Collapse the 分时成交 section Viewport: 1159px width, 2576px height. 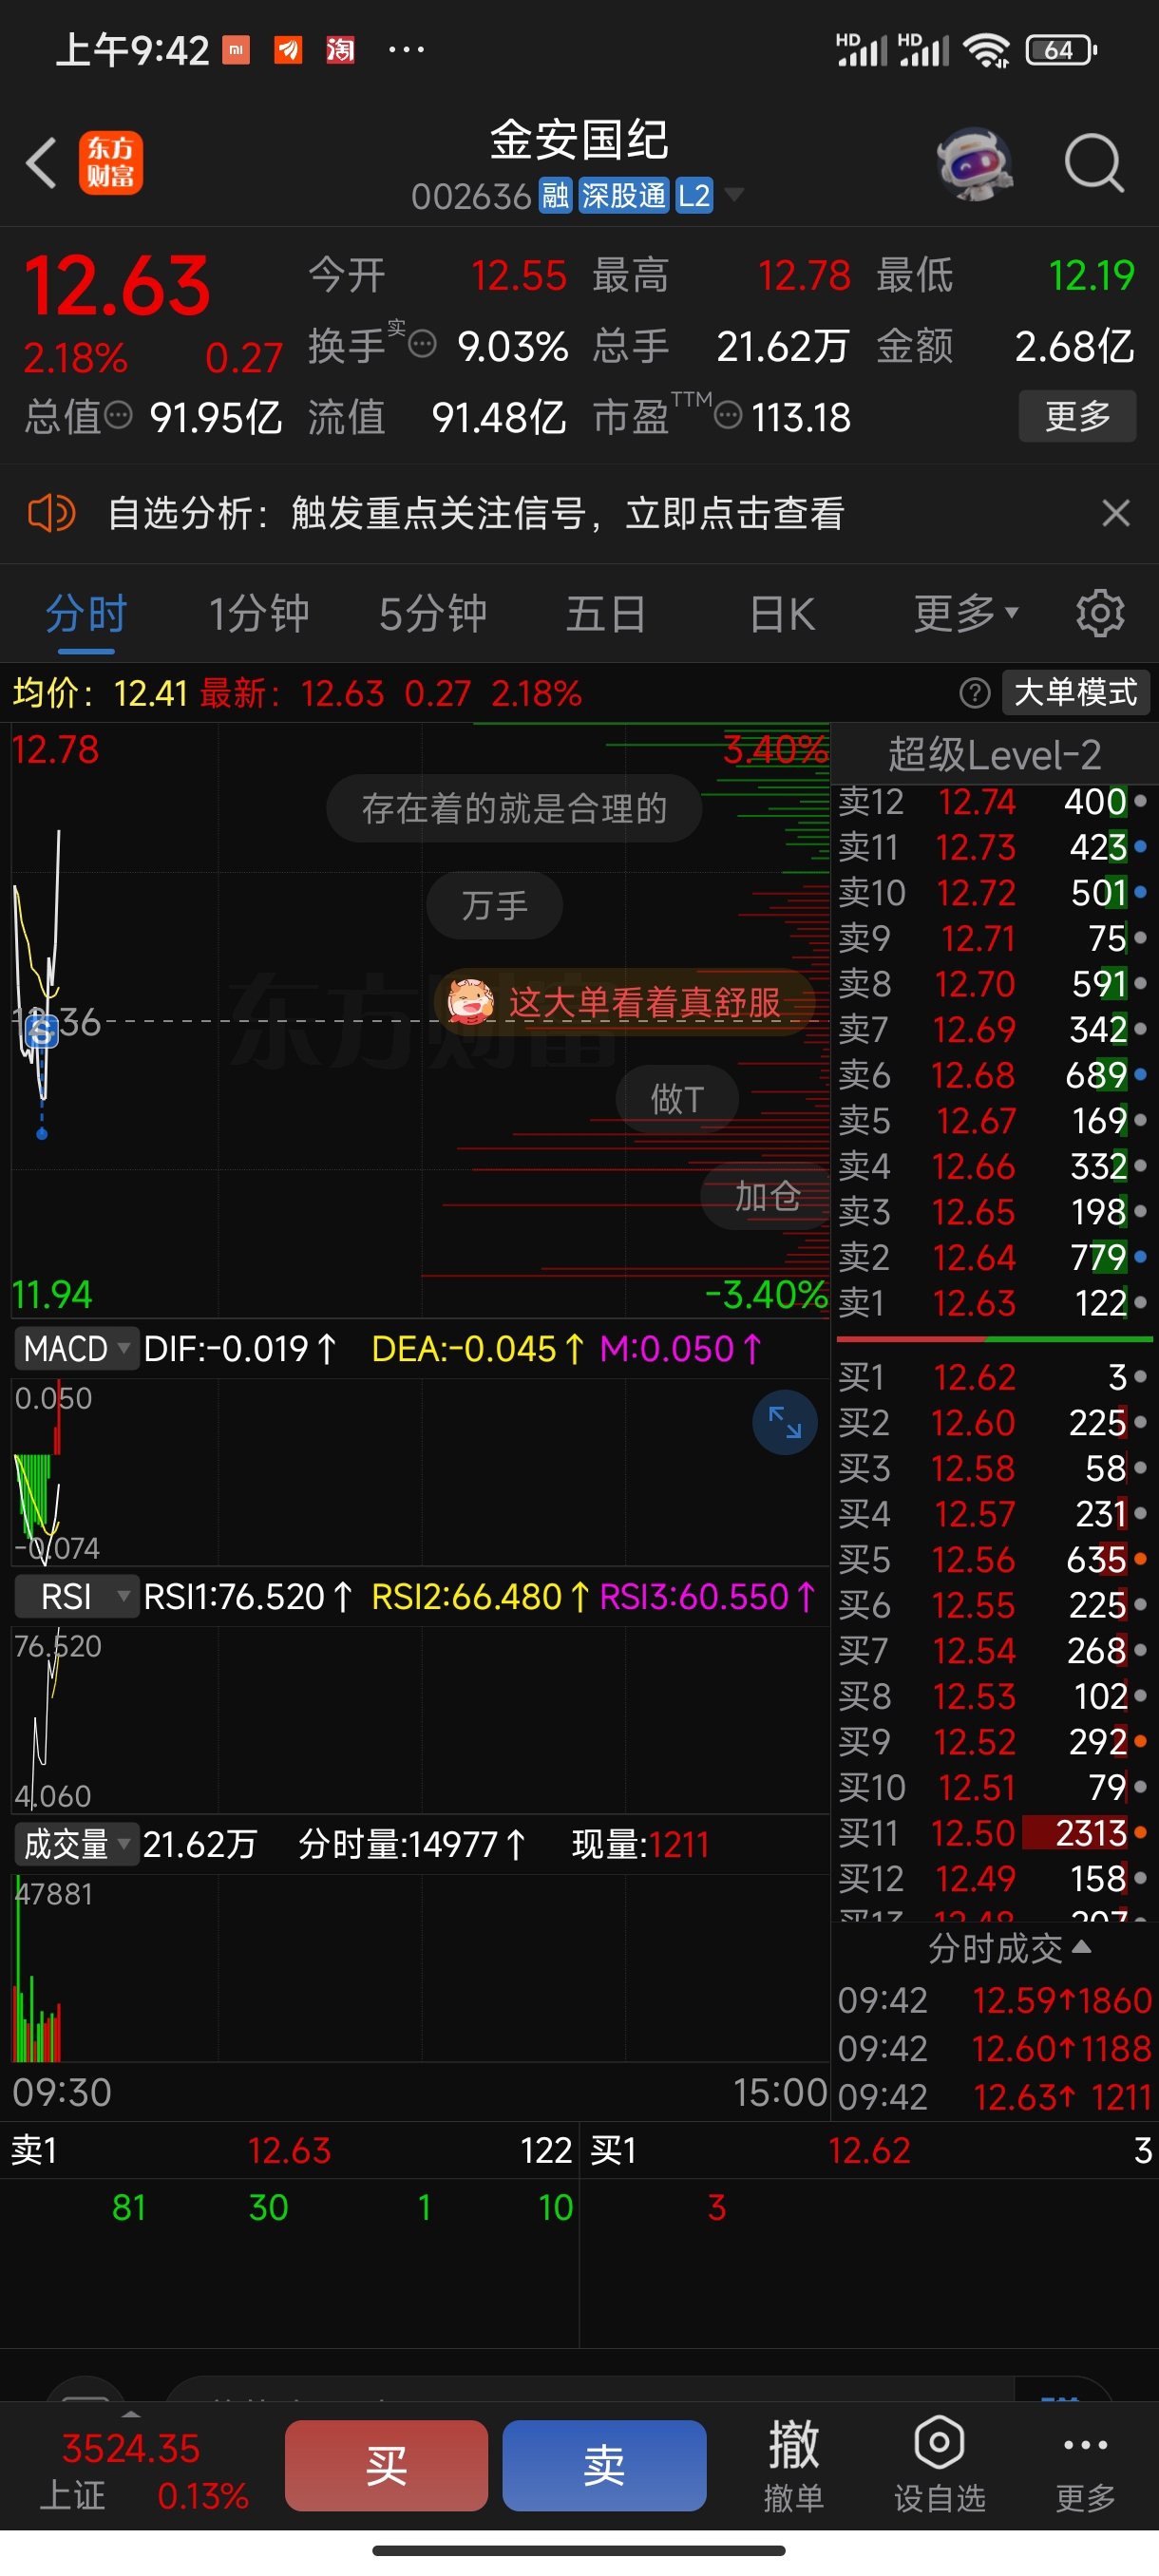click(1010, 1948)
